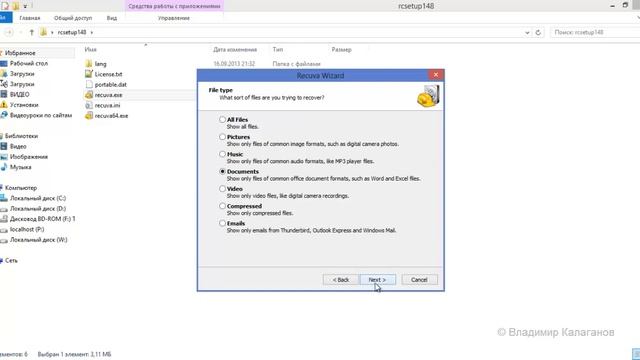
Task: Click the new-folder quick access icon
Action: pos(15,6)
